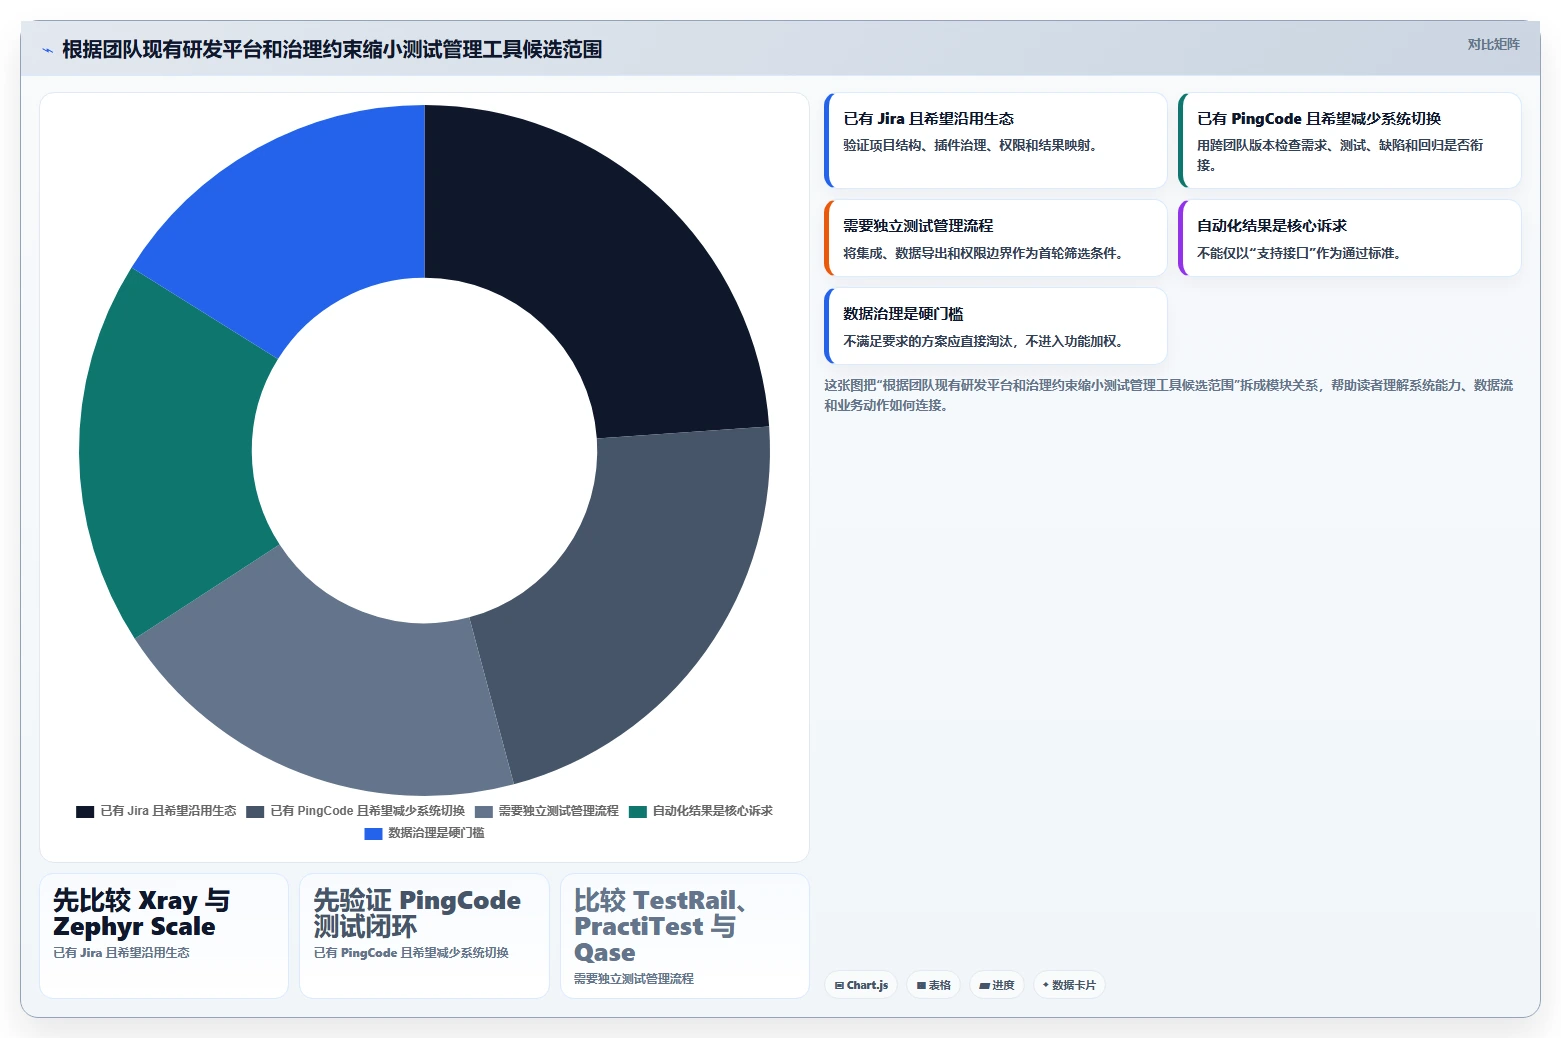Click the text 用跨团队版本检查需求、测试、缺陷和回归是否衔接。
The image size is (1561, 1038).
coord(1340,155)
